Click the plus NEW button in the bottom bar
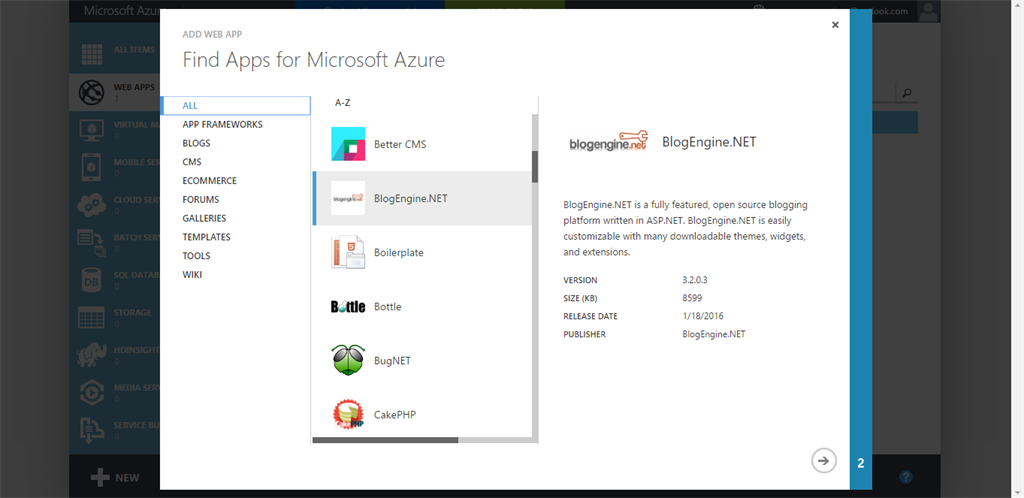1024x498 pixels. pyautogui.click(x=115, y=478)
